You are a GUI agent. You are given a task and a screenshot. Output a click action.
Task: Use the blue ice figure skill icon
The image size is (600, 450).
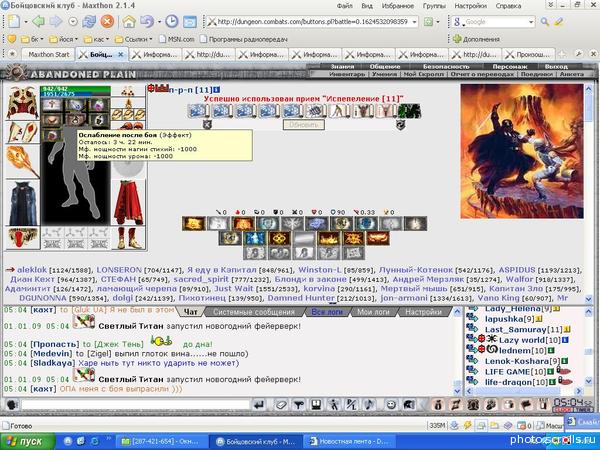254,238
